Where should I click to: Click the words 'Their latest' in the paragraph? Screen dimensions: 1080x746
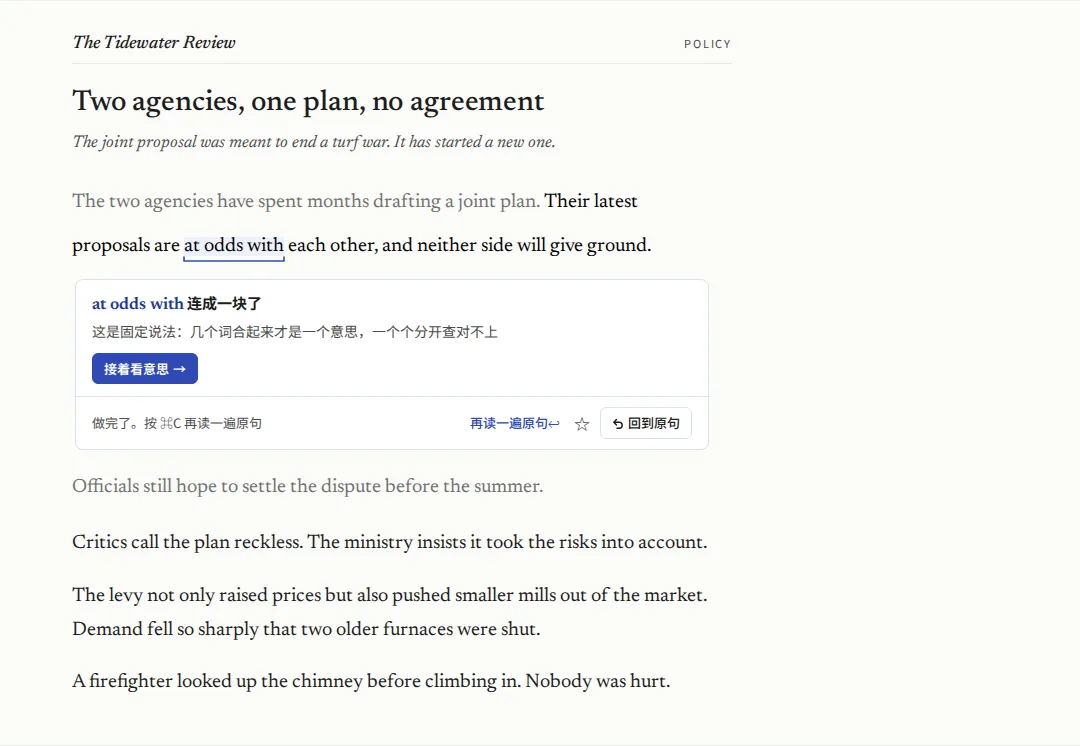coord(591,201)
